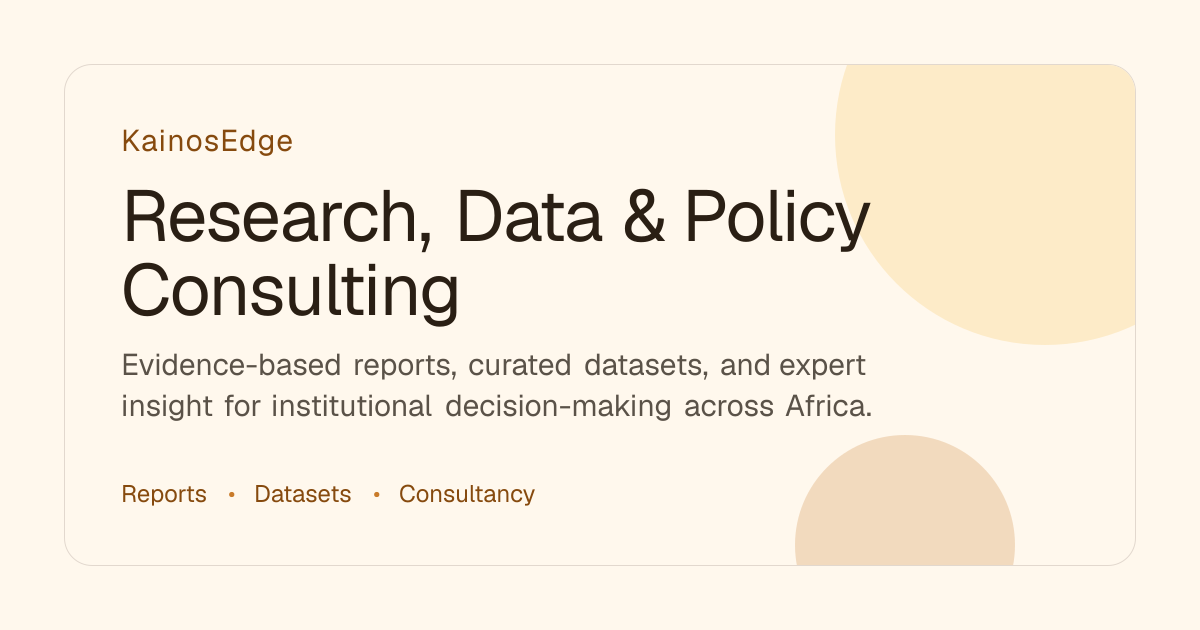Click the ampersand in the headline
This screenshot has height=630, width=1200.
click(644, 219)
